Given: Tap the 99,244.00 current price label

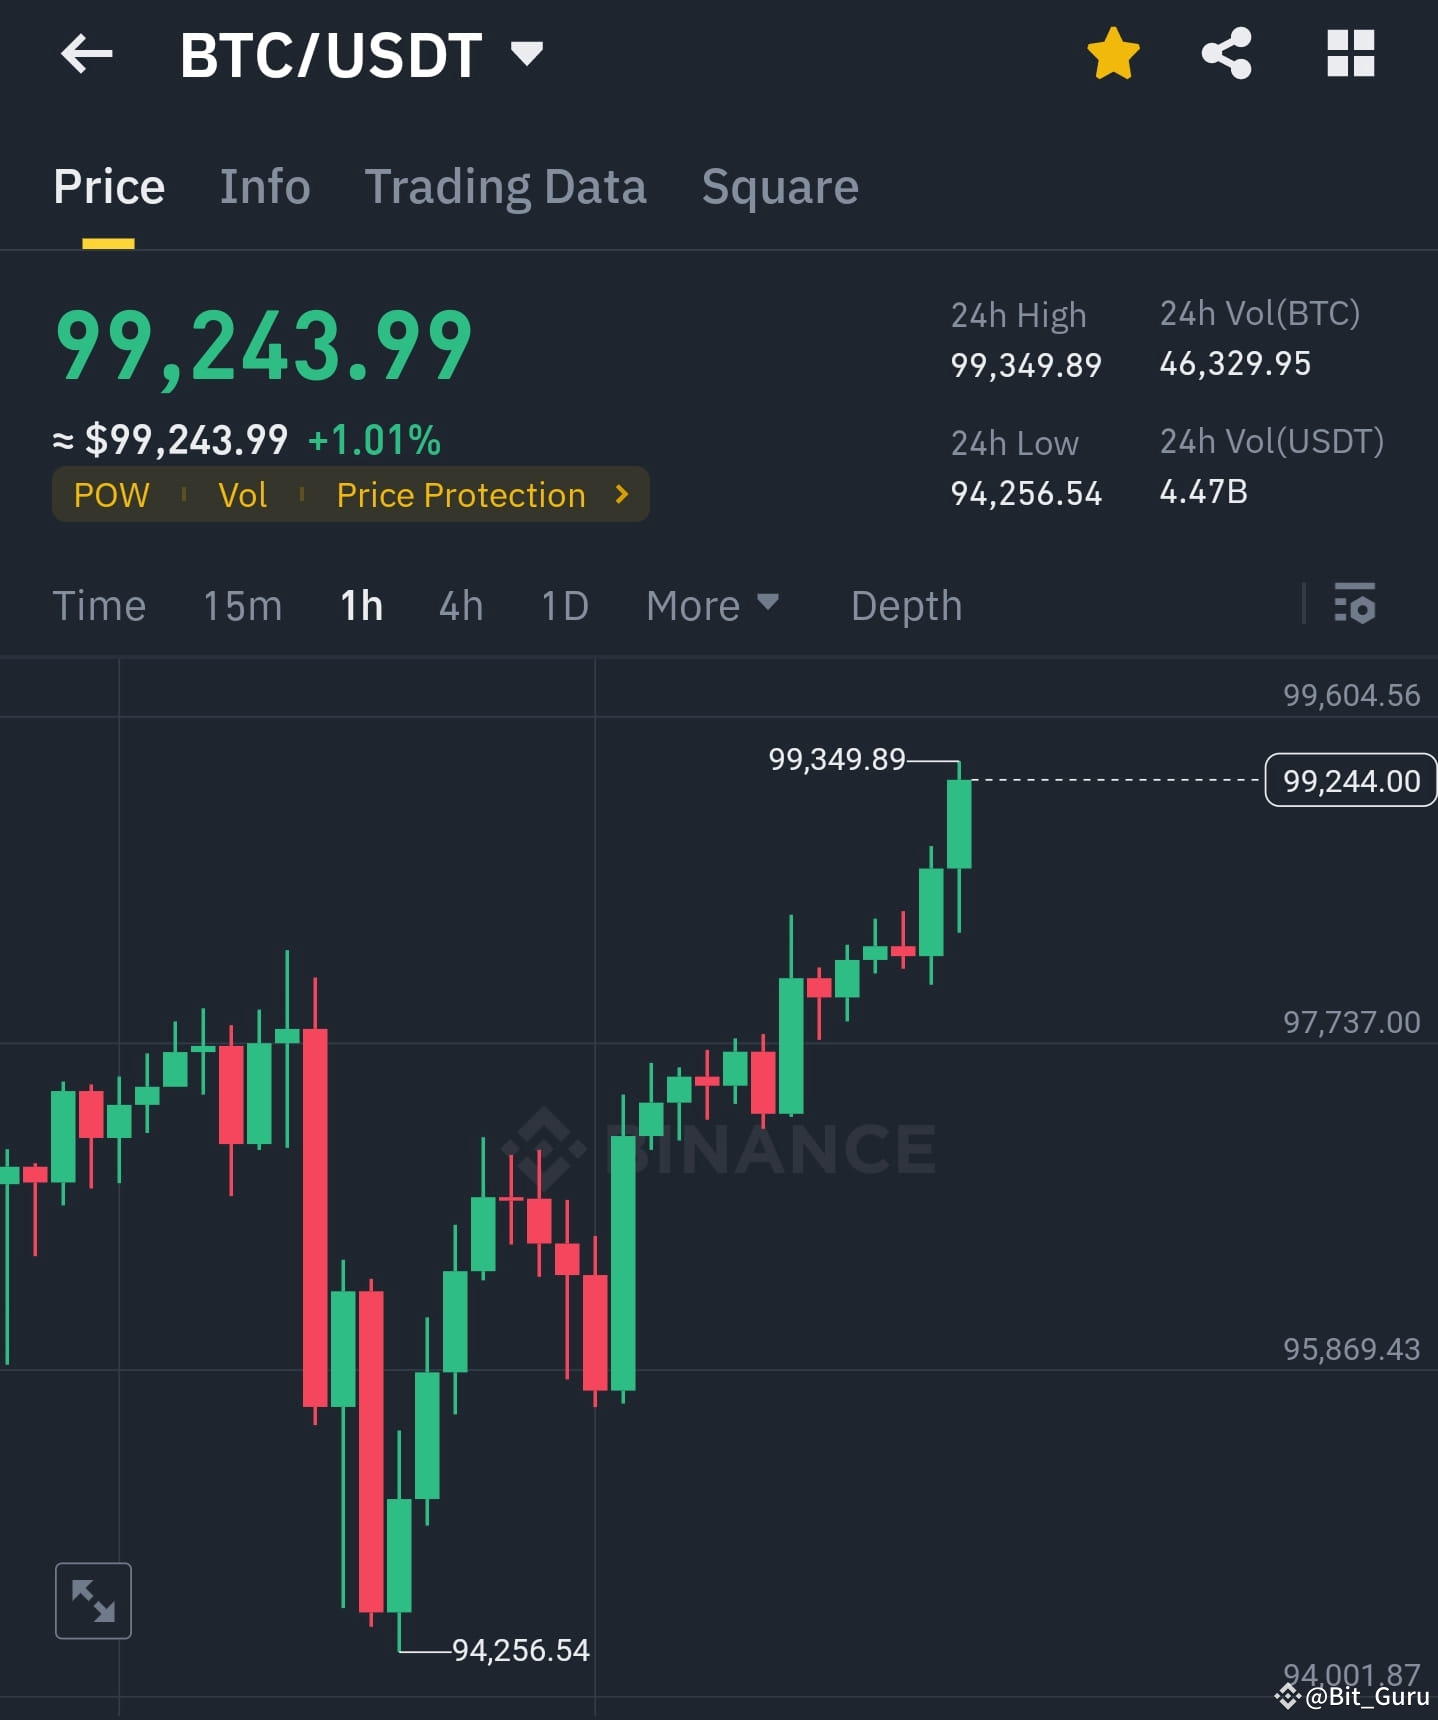Looking at the screenshot, I should [x=1350, y=781].
